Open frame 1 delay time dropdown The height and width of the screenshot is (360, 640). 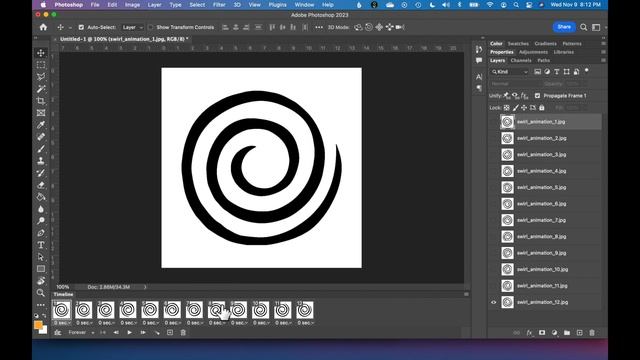pyautogui.click(x=62, y=323)
